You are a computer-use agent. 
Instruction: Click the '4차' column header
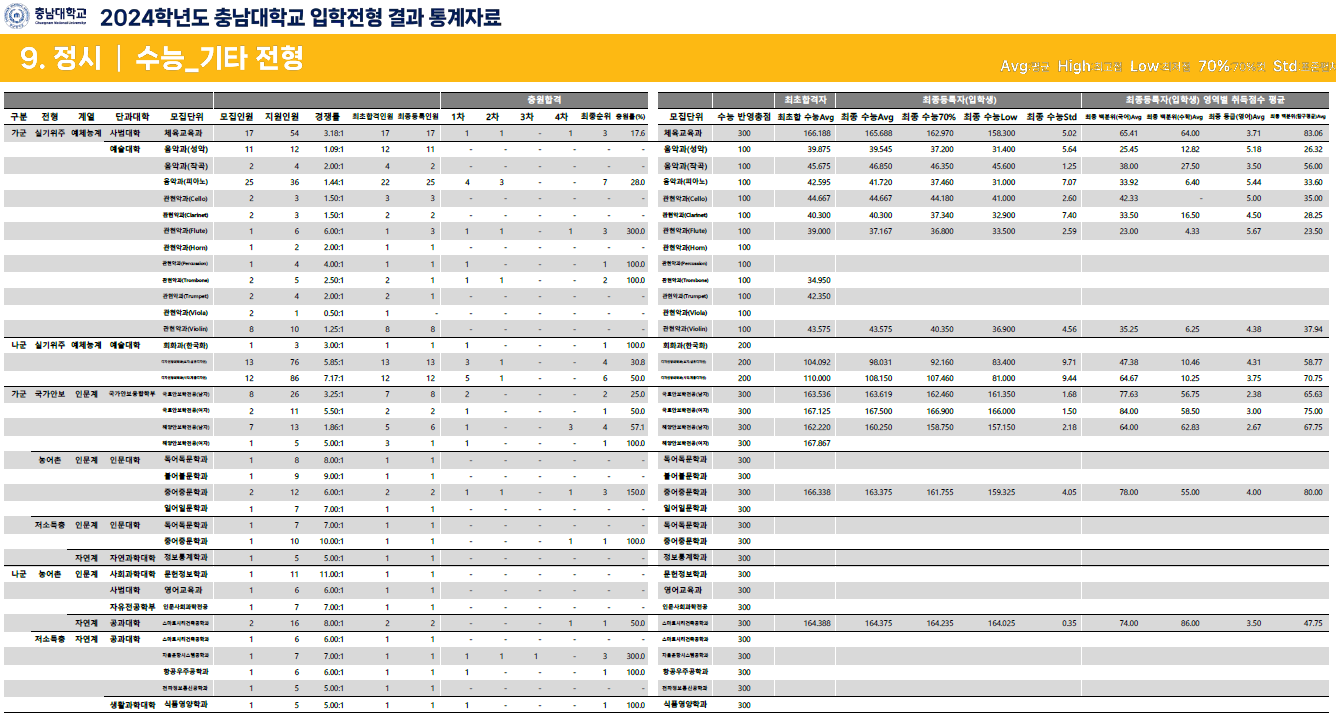[562, 116]
